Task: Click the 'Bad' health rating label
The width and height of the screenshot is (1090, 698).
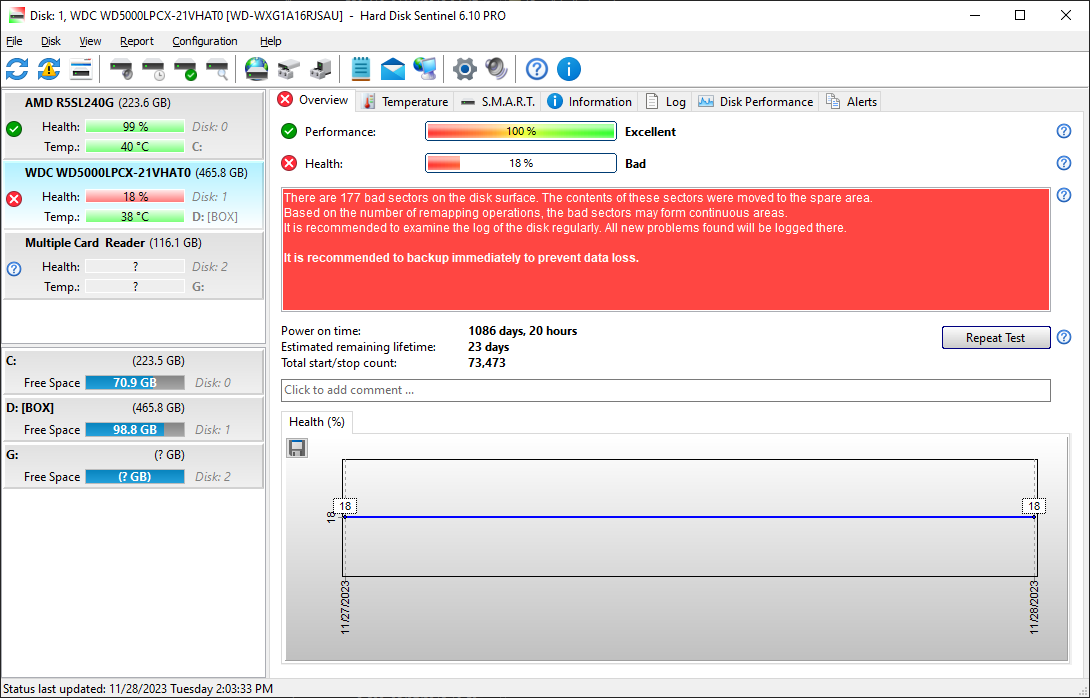Action: click(x=635, y=164)
